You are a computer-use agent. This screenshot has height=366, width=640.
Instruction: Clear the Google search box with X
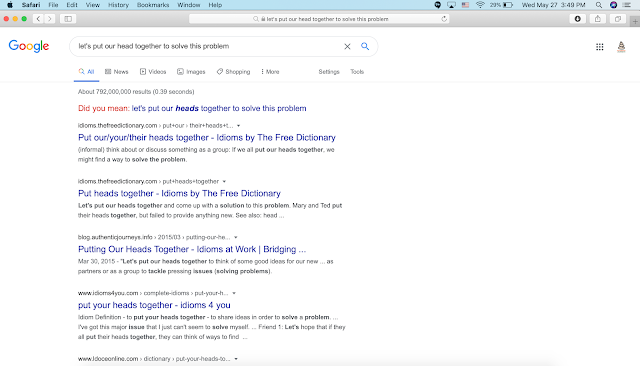point(347,47)
